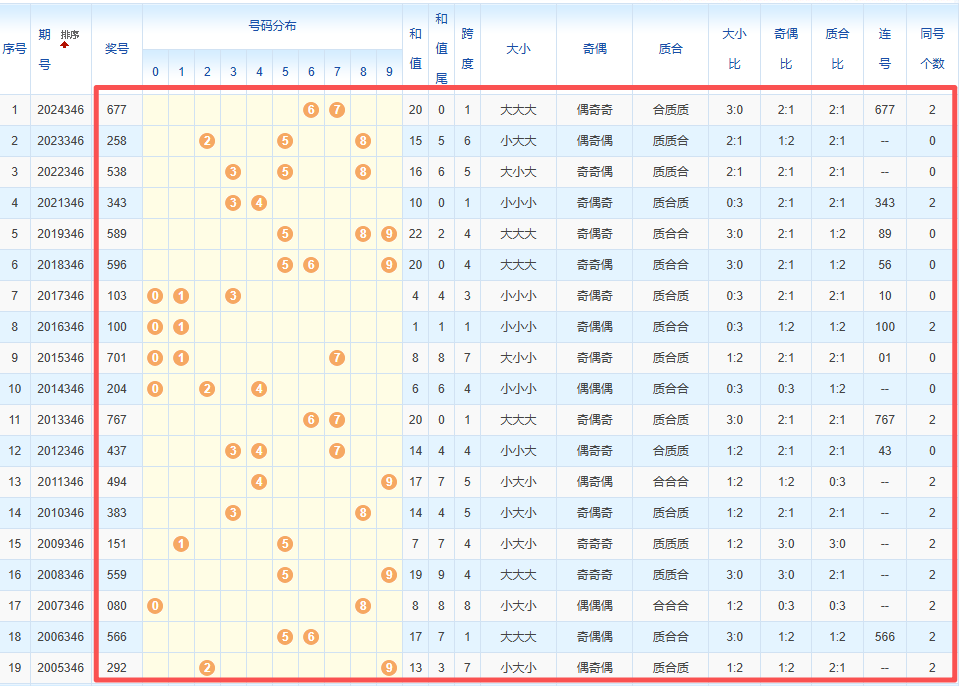The width and height of the screenshot is (960, 686).
Task: Select orange ball 9 in row 2019346
Action: coord(389,234)
